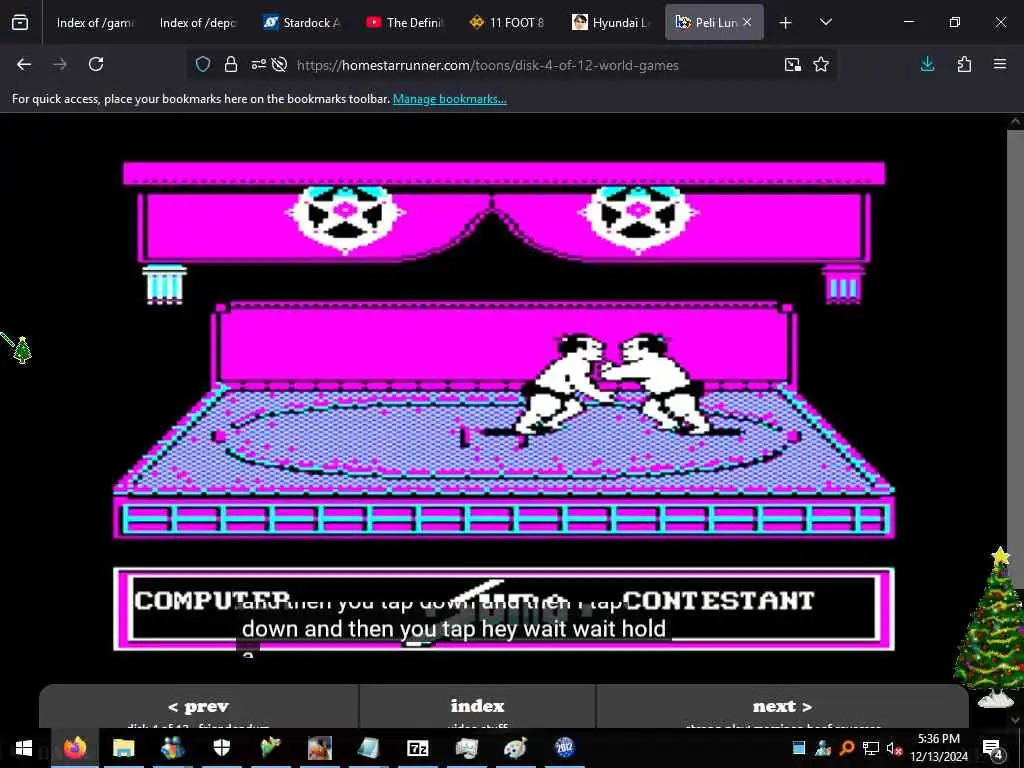Screen dimensions: 1024x768
Task: Open the 2012 globe taskbar icon
Action: click(x=564, y=748)
